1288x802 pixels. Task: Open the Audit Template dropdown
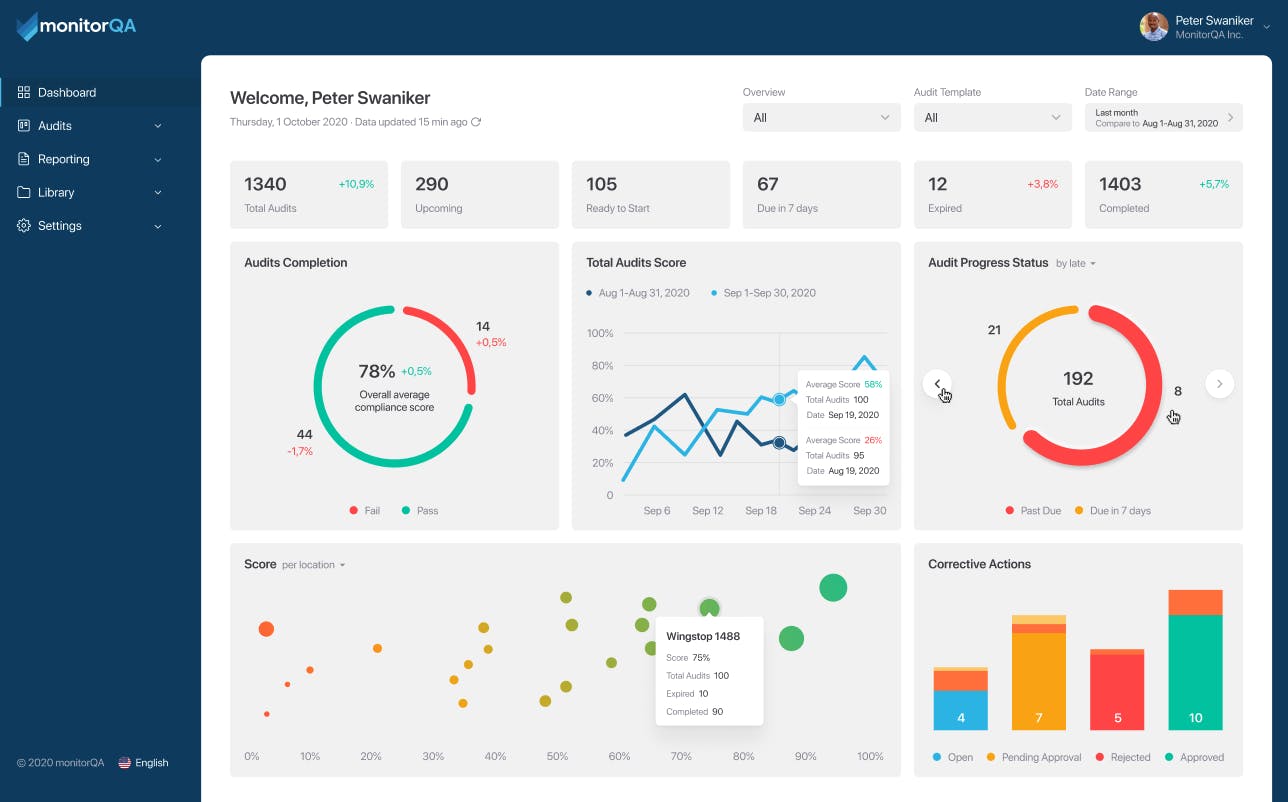[992, 117]
